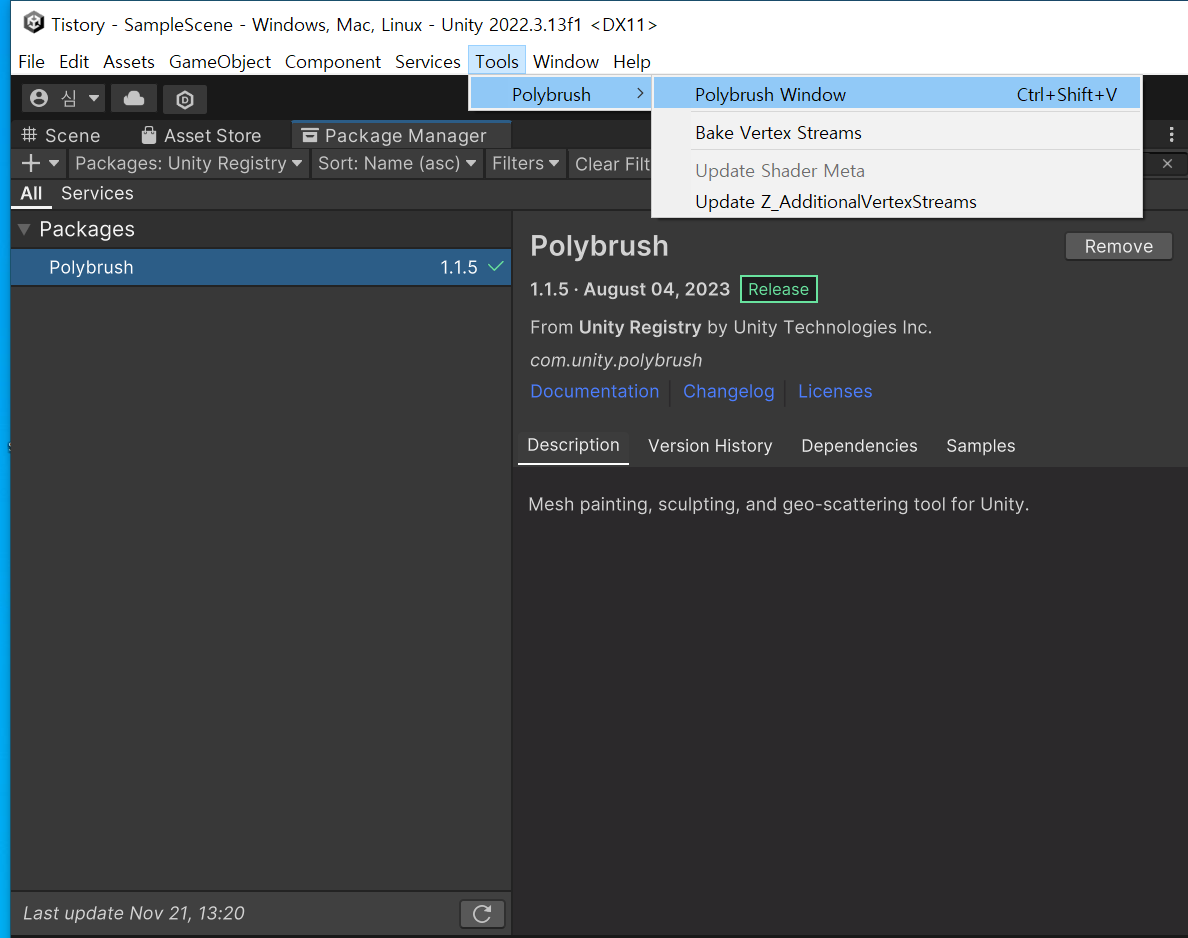Click the Unity Version Control icon

[x=184, y=99]
